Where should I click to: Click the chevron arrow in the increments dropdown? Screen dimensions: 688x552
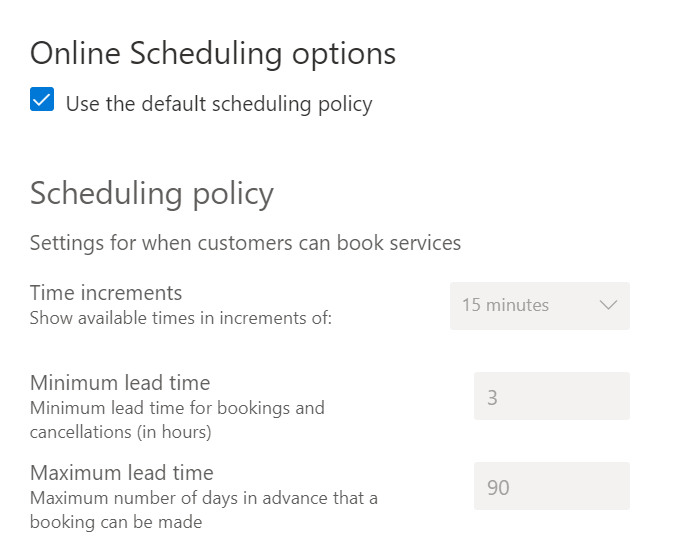point(608,306)
